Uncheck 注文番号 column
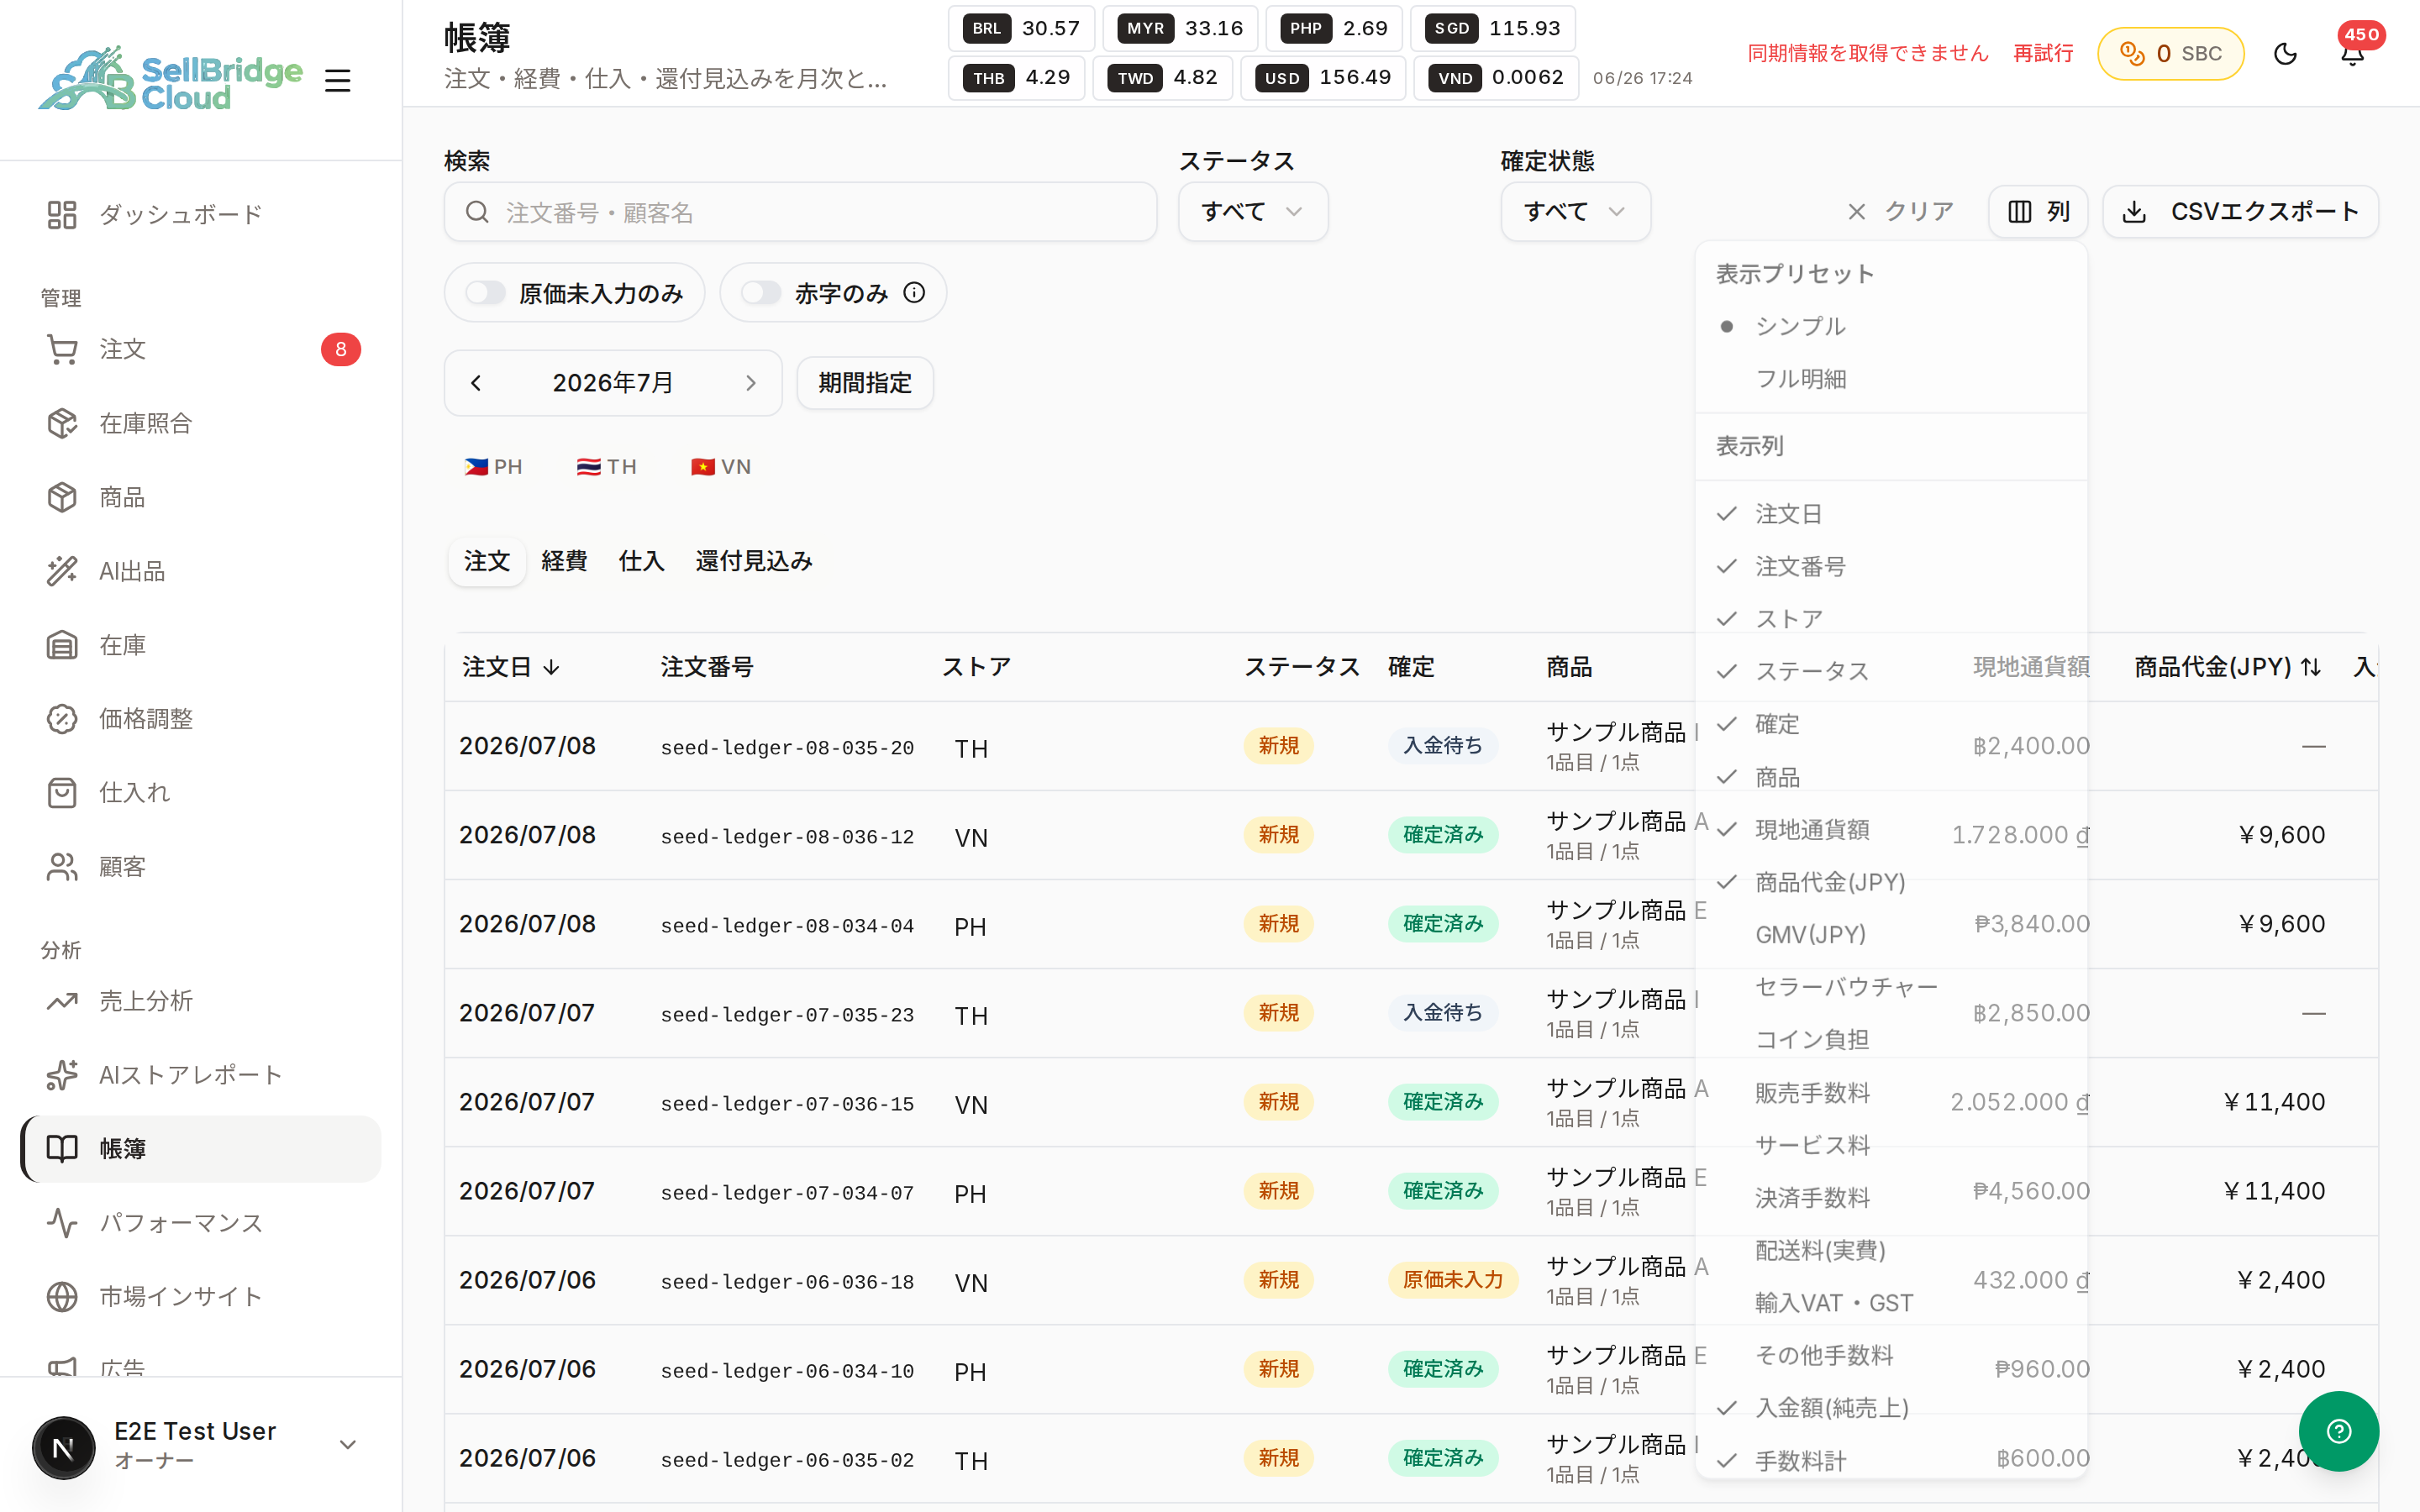The image size is (2420, 1512). [1891, 566]
